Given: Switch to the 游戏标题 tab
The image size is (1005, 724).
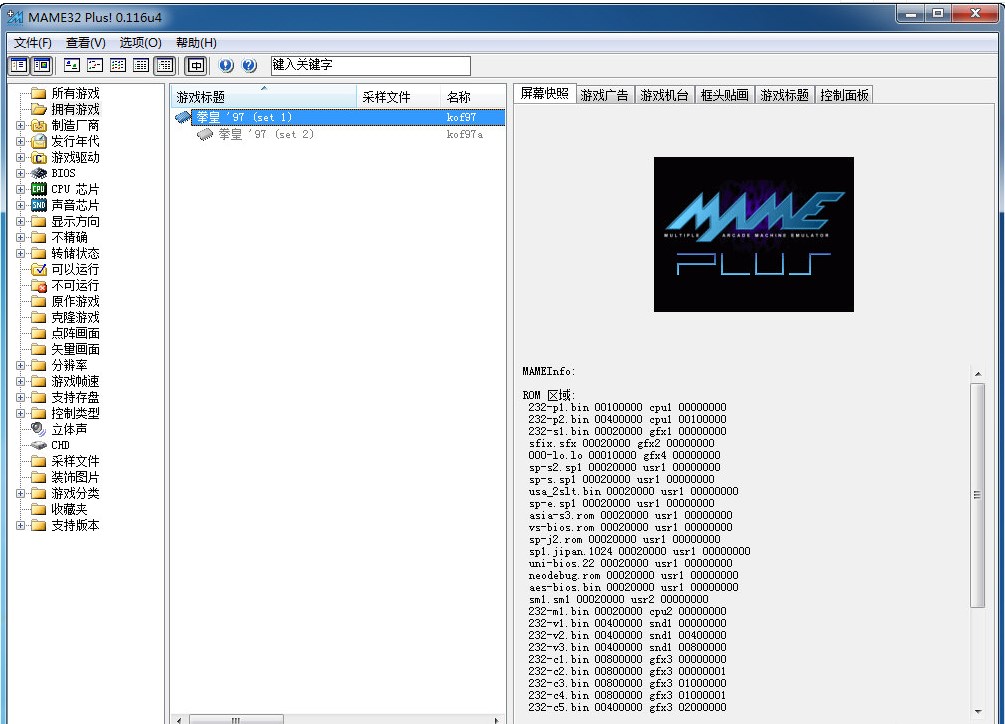Looking at the screenshot, I should 785,95.
